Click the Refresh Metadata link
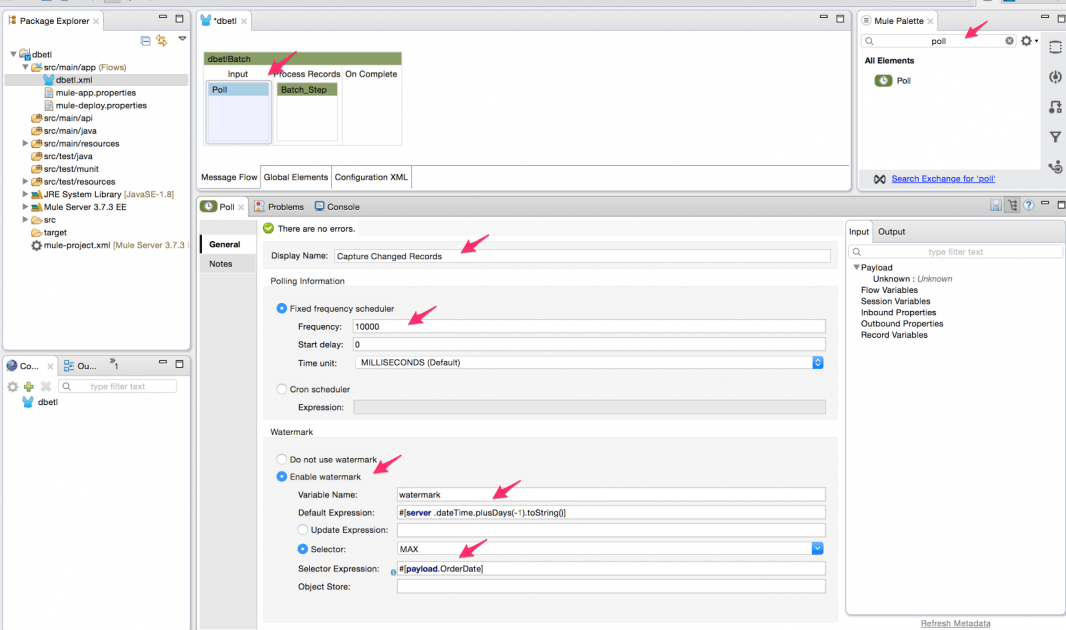1066x630 pixels. pos(956,623)
